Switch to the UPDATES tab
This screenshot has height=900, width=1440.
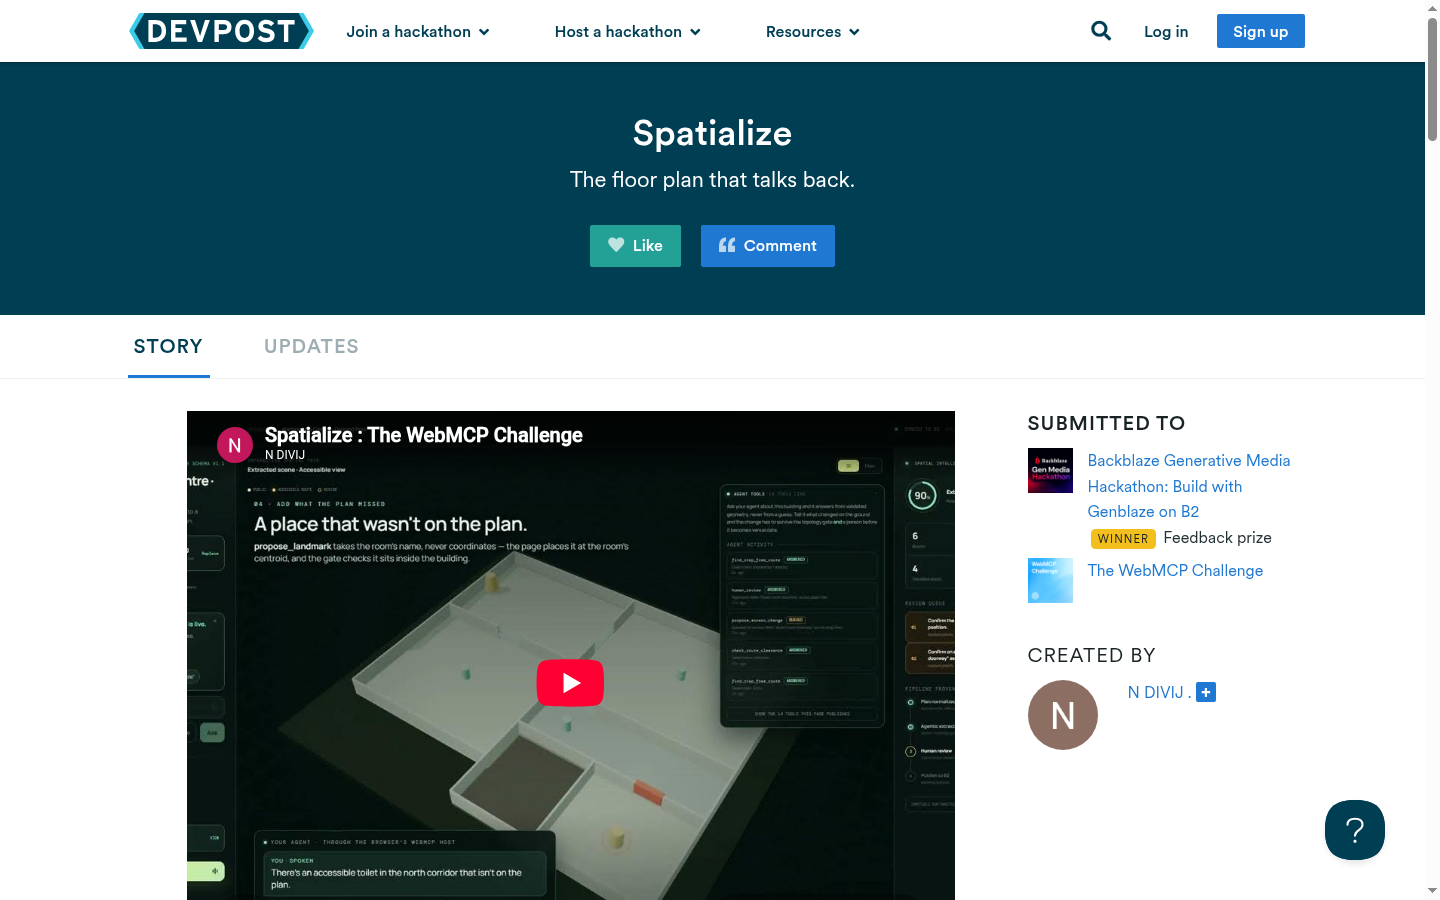click(x=311, y=346)
